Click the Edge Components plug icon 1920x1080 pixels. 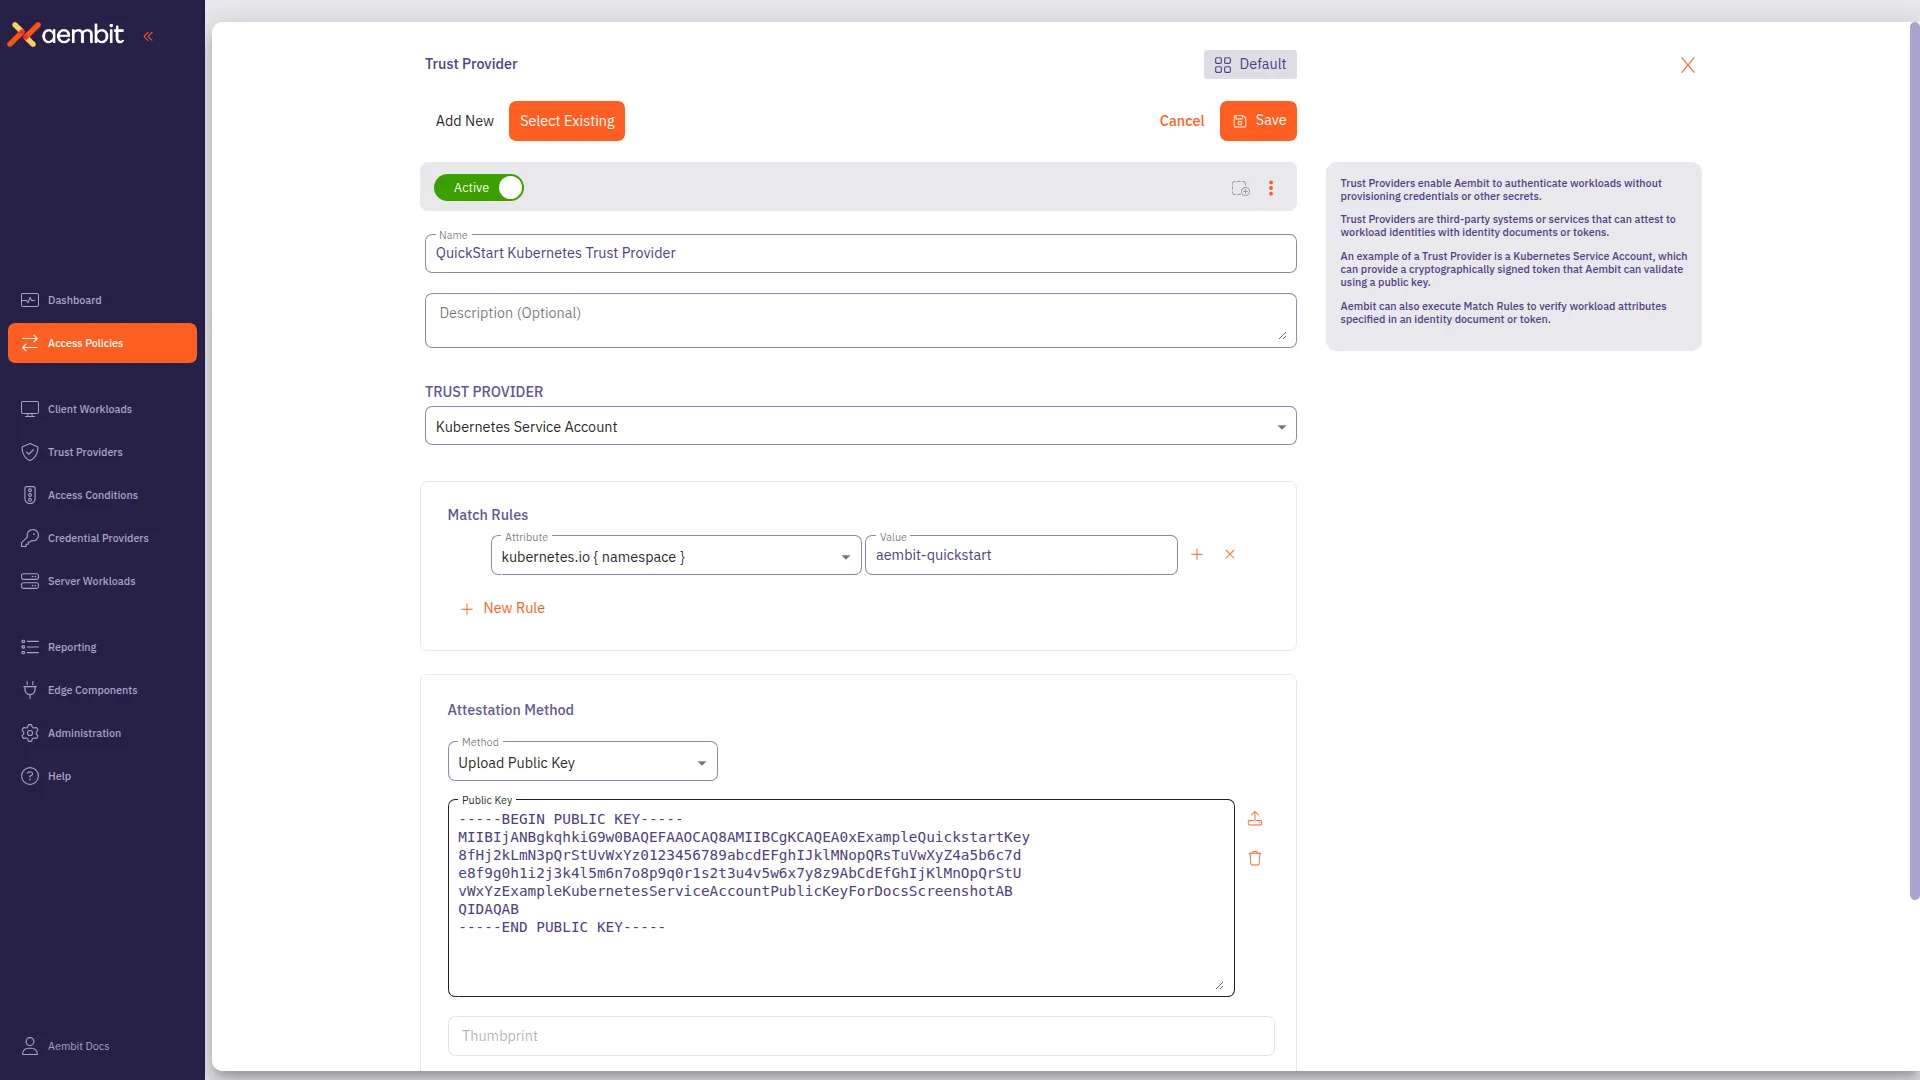pyautogui.click(x=30, y=690)
